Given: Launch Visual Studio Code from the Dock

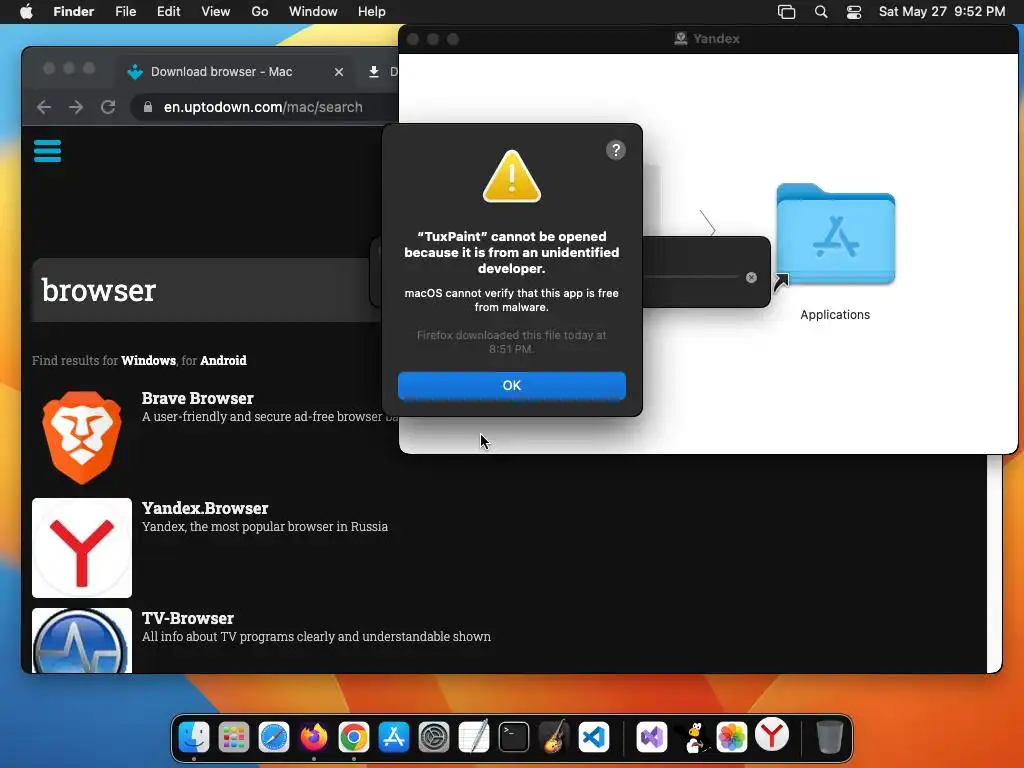Looking at the screenshot, I should [594, 737].
